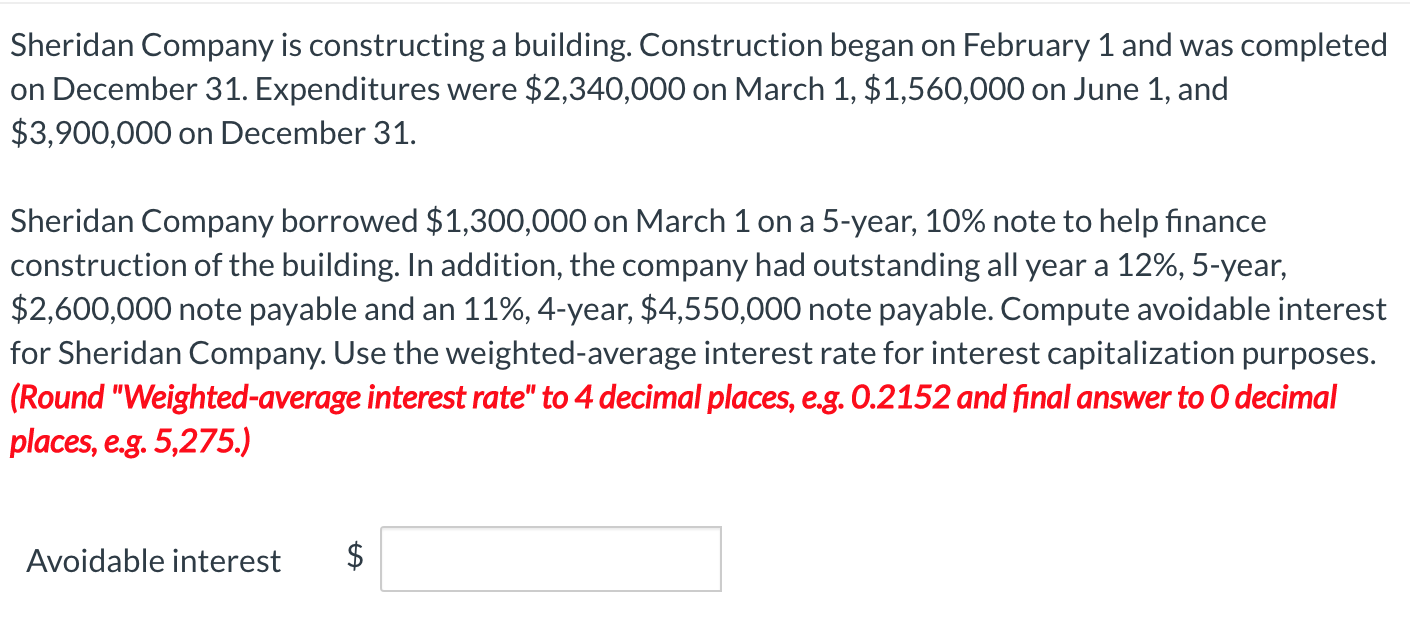The height and width of the screenshot is (636, 1410).
Task: Click the $3,900,000 December 31 expenditure amount
Action: point(90,133)
